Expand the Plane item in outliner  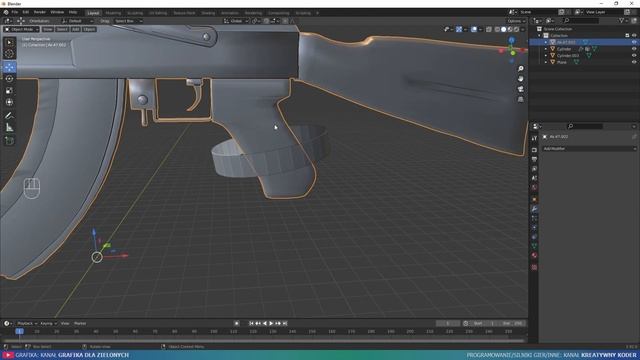(x=546, y=62)
